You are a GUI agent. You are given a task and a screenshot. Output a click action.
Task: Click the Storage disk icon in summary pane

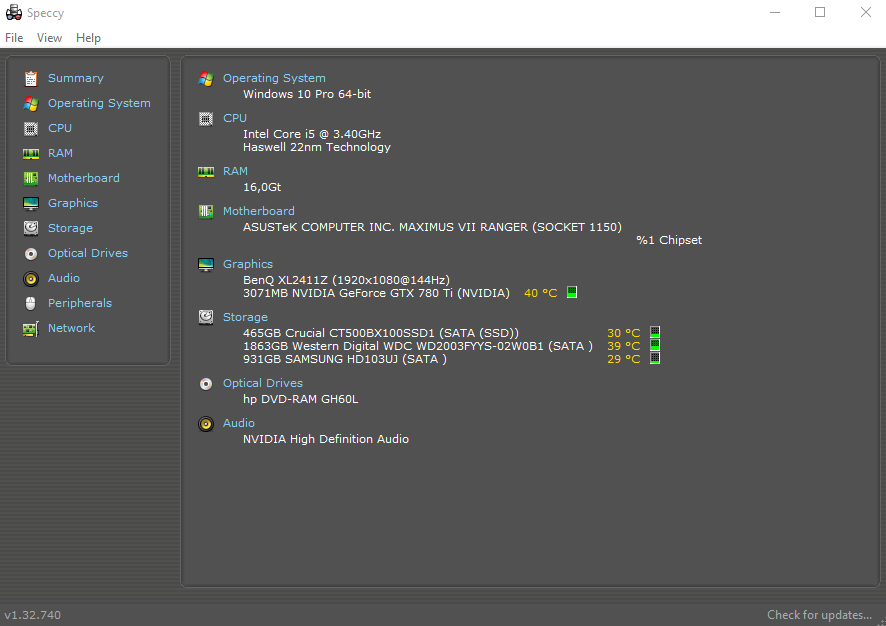tap(206, 317)
